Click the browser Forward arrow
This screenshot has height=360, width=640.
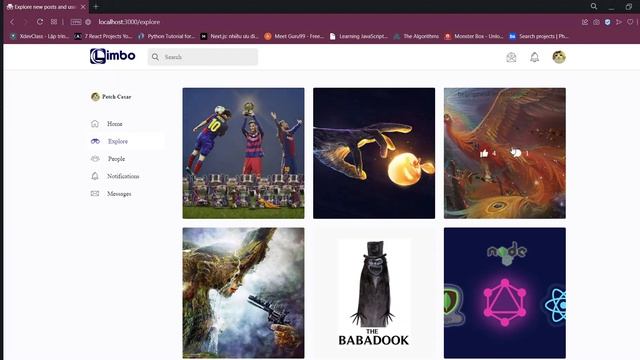point(25,22)
